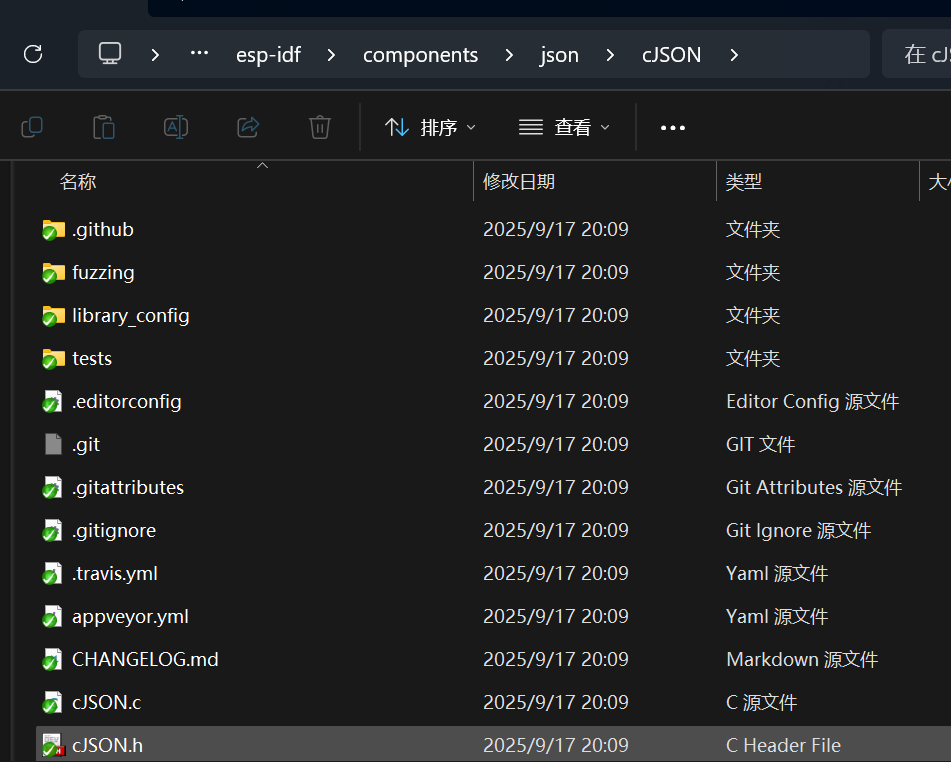Expand chevron after components breadcrumb
This screenshot has width=951, height=762.
pos(509,55)
